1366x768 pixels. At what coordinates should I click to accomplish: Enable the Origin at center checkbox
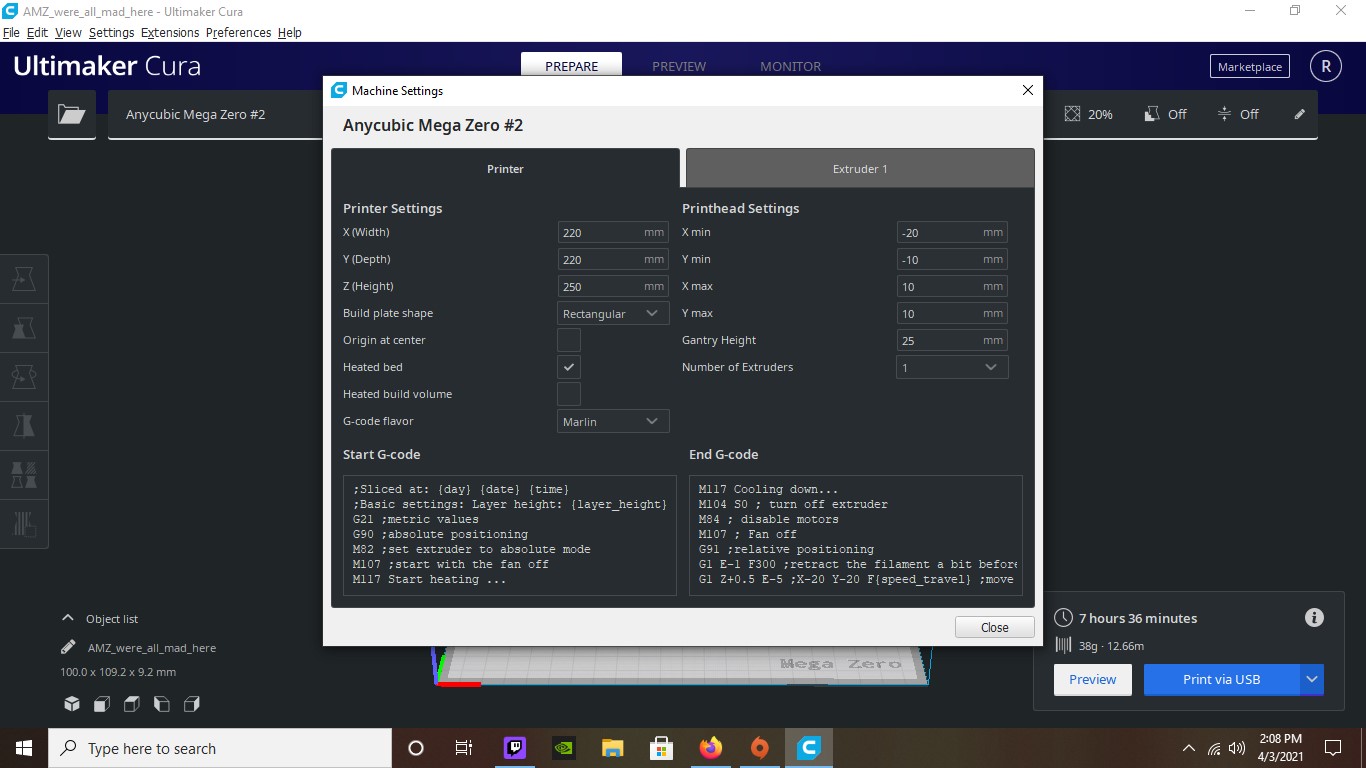[569, 340]
